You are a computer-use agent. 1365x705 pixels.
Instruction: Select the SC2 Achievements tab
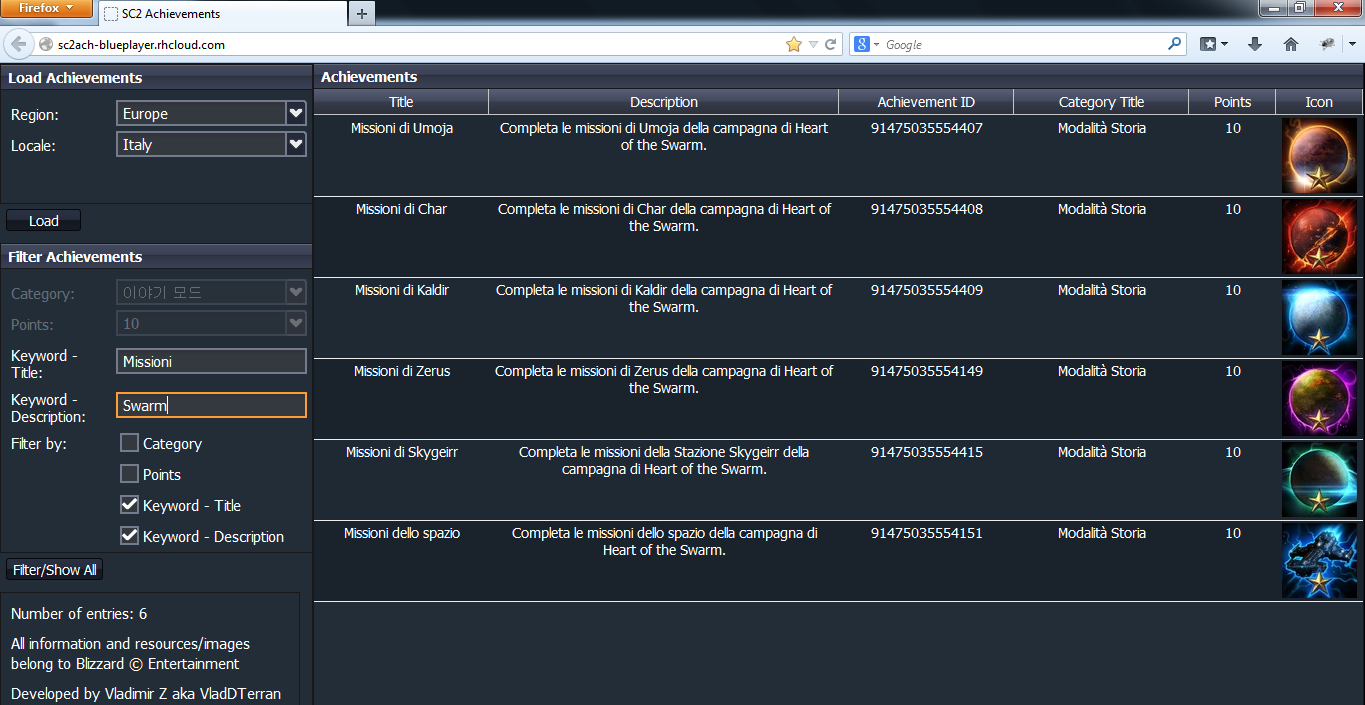coord(222,14)
